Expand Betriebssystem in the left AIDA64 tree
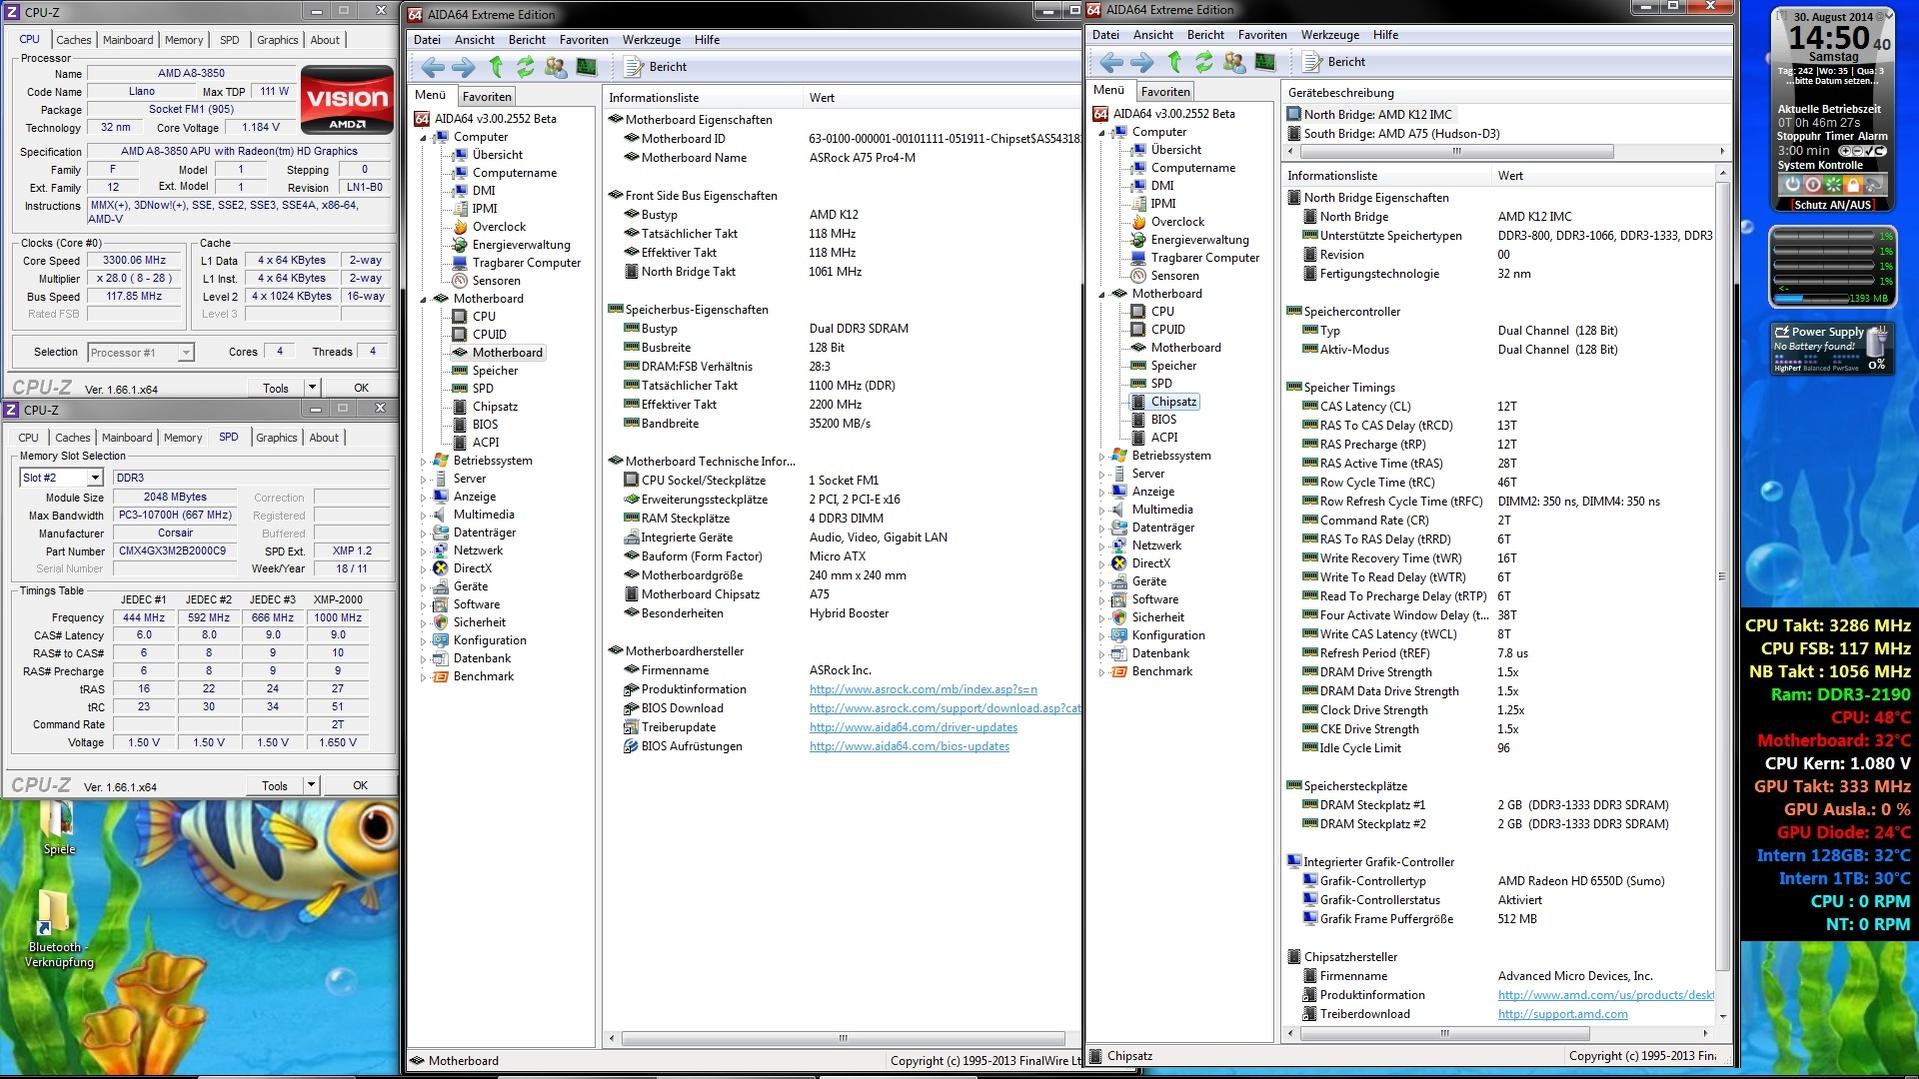The height and width of the screenshot is (1079, 1919). (423, 461)
